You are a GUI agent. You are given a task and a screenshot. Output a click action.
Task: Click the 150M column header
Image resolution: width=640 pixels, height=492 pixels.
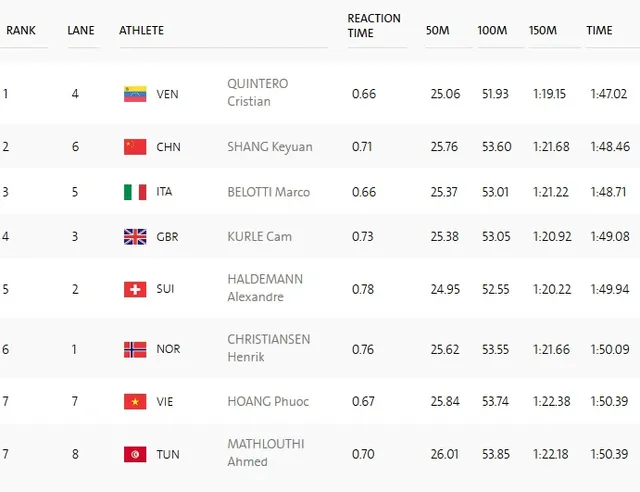(x=542, y=30)
